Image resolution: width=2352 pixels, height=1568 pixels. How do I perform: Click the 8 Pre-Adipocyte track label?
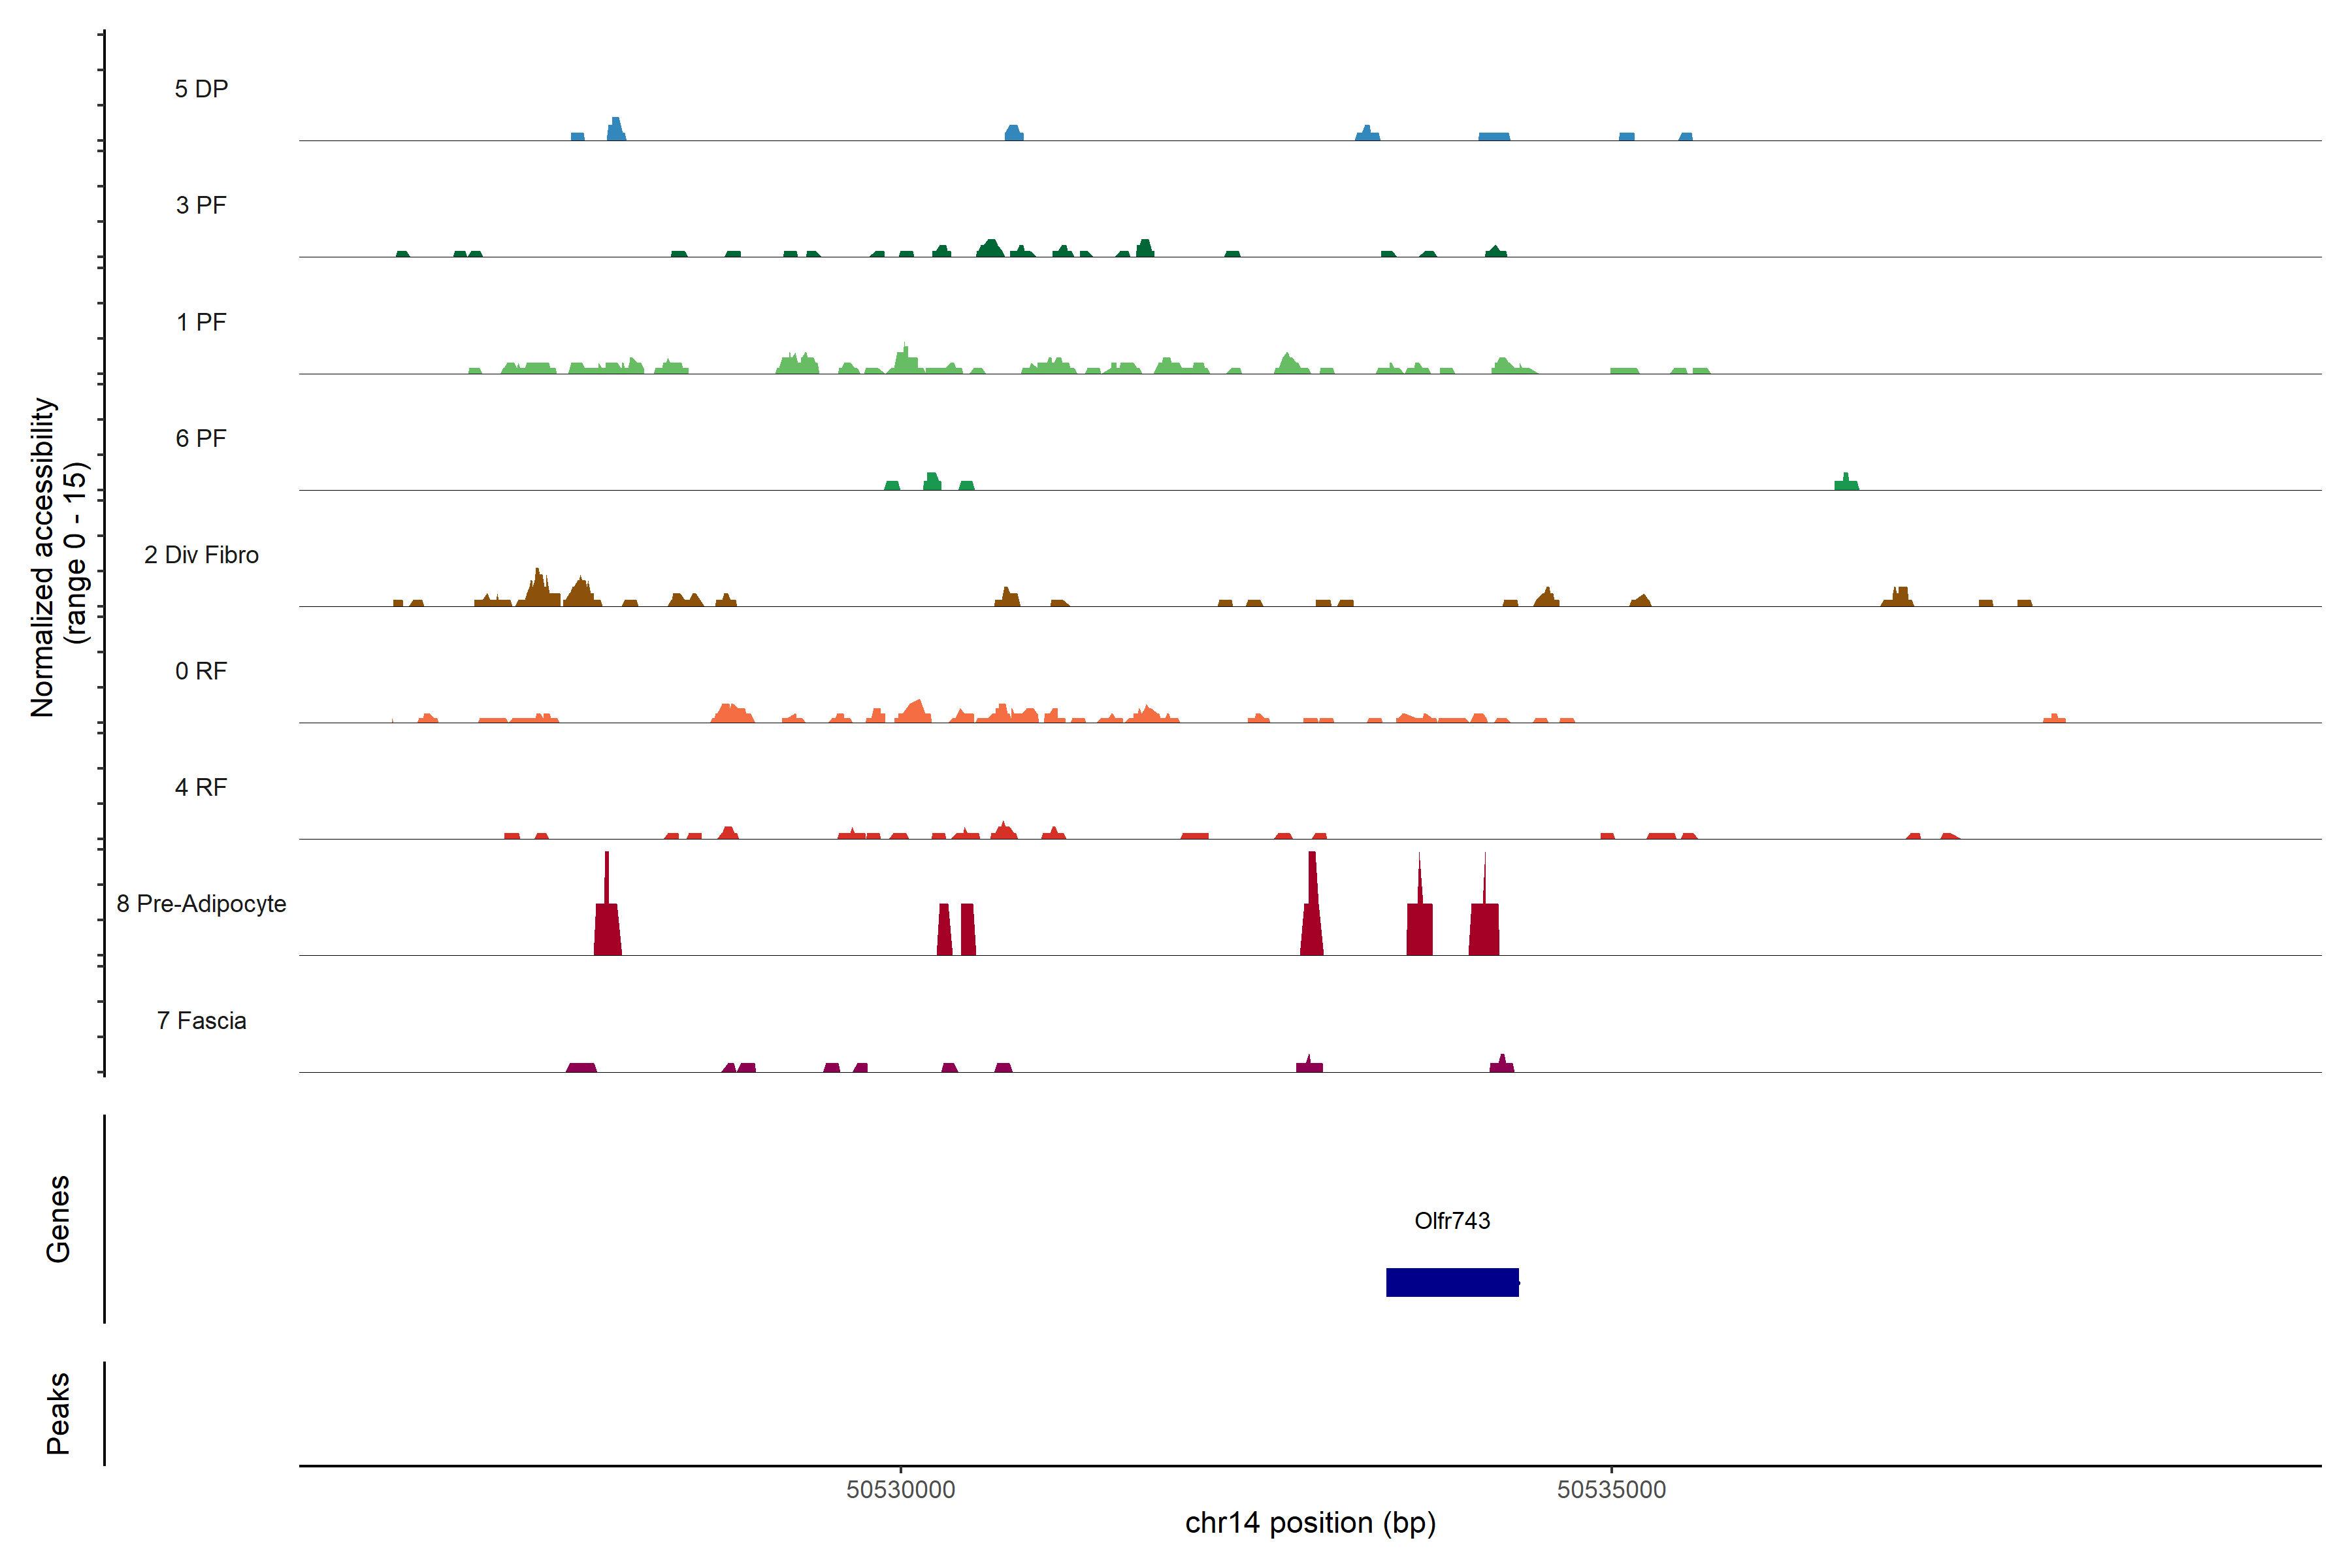click(x=201, y=904)
